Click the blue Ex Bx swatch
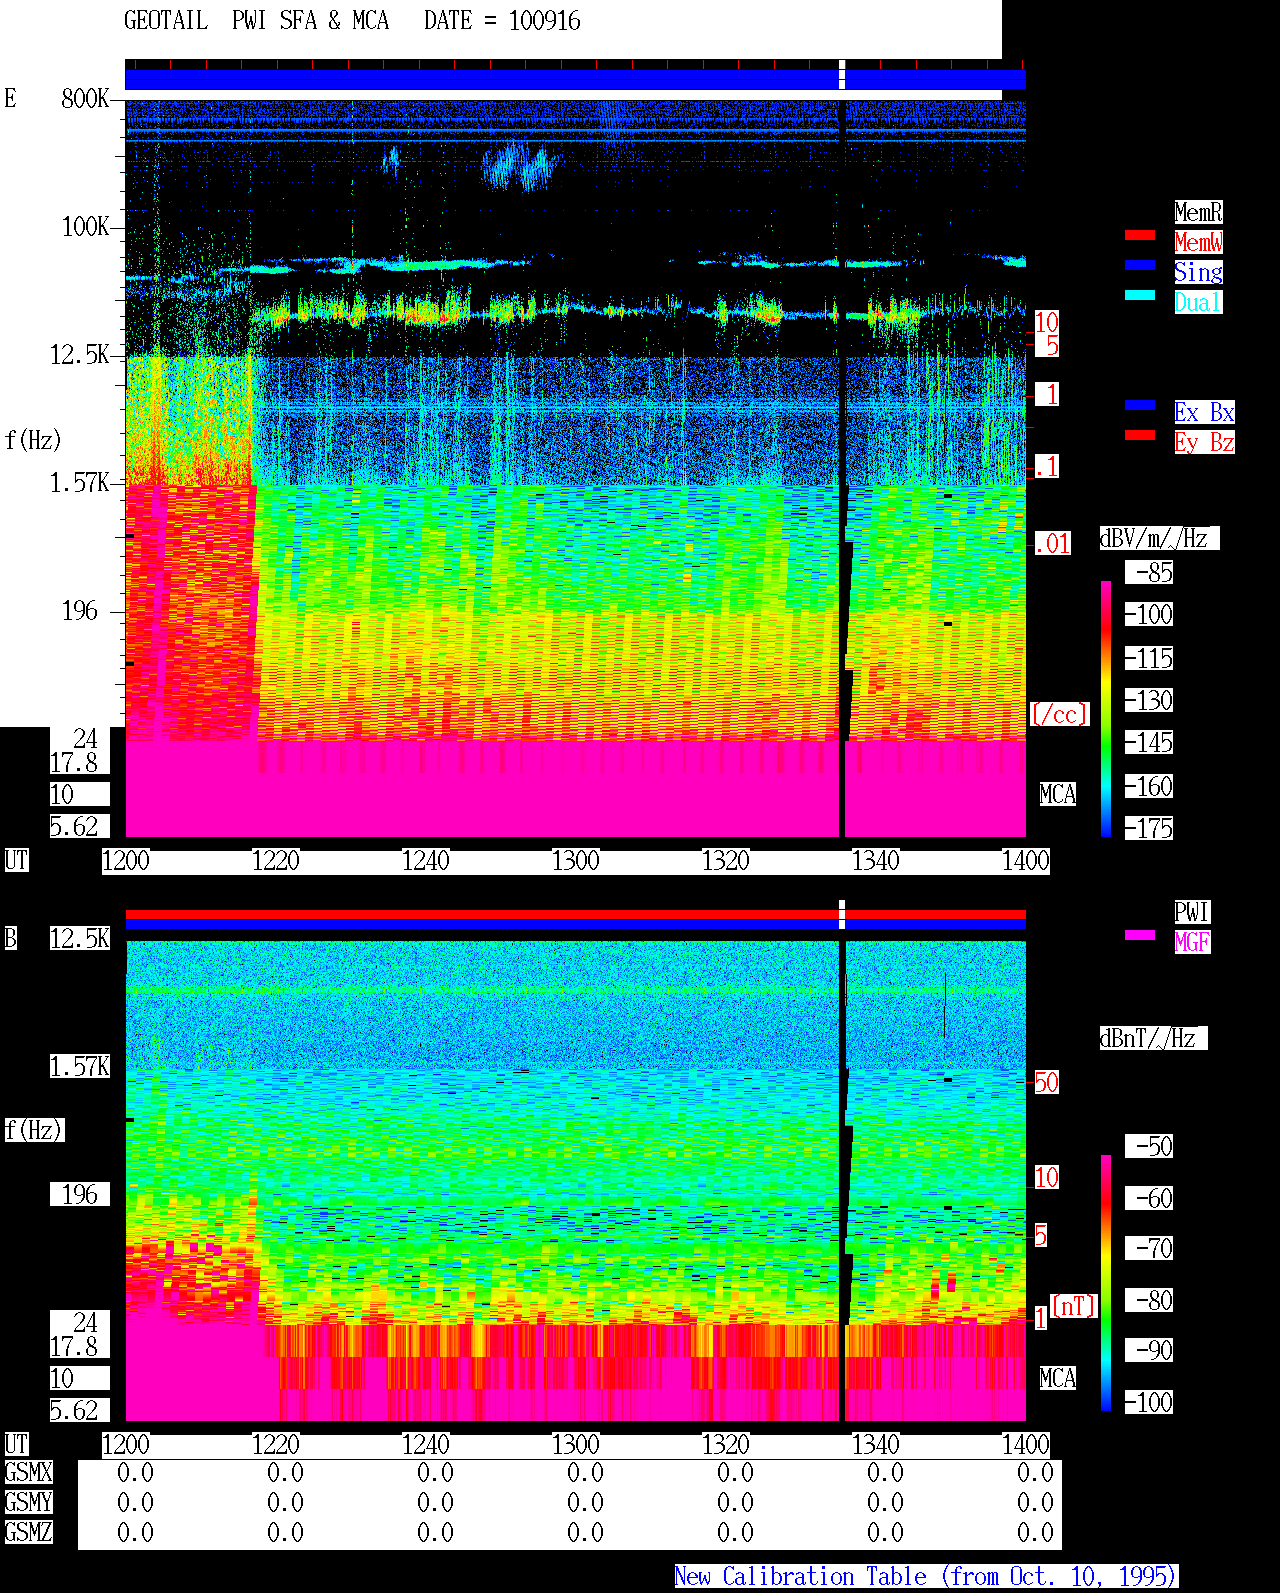The width and height of the screenshot is (1280, 1593). [1140, 405]
